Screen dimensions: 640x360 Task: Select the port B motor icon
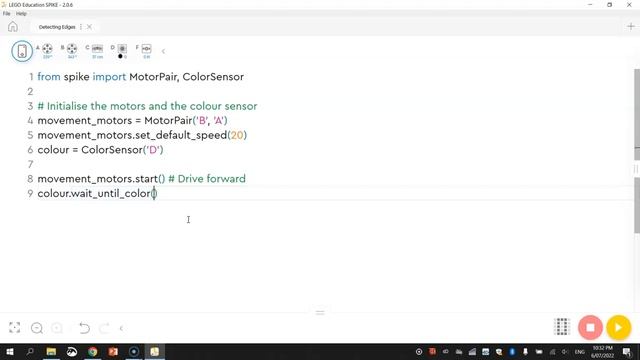pyautogui.click(x=72, y=49)
